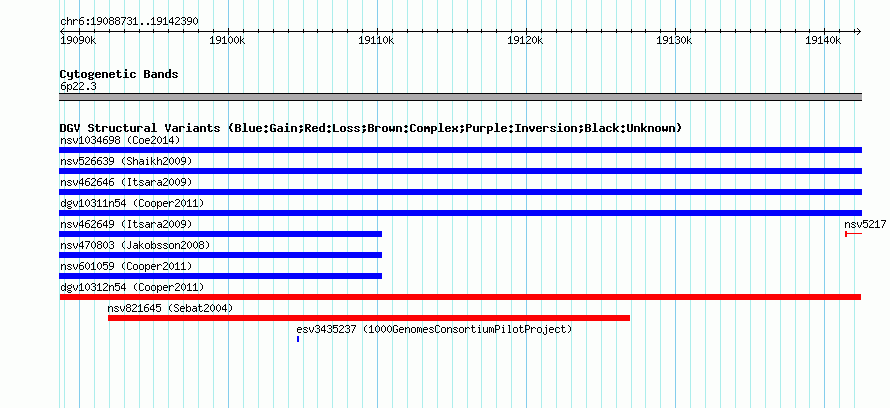This screenshot has height=408, width=890.
Task: Open the nsv821645 (Sebat2004) label
Action: pos(170,308)
